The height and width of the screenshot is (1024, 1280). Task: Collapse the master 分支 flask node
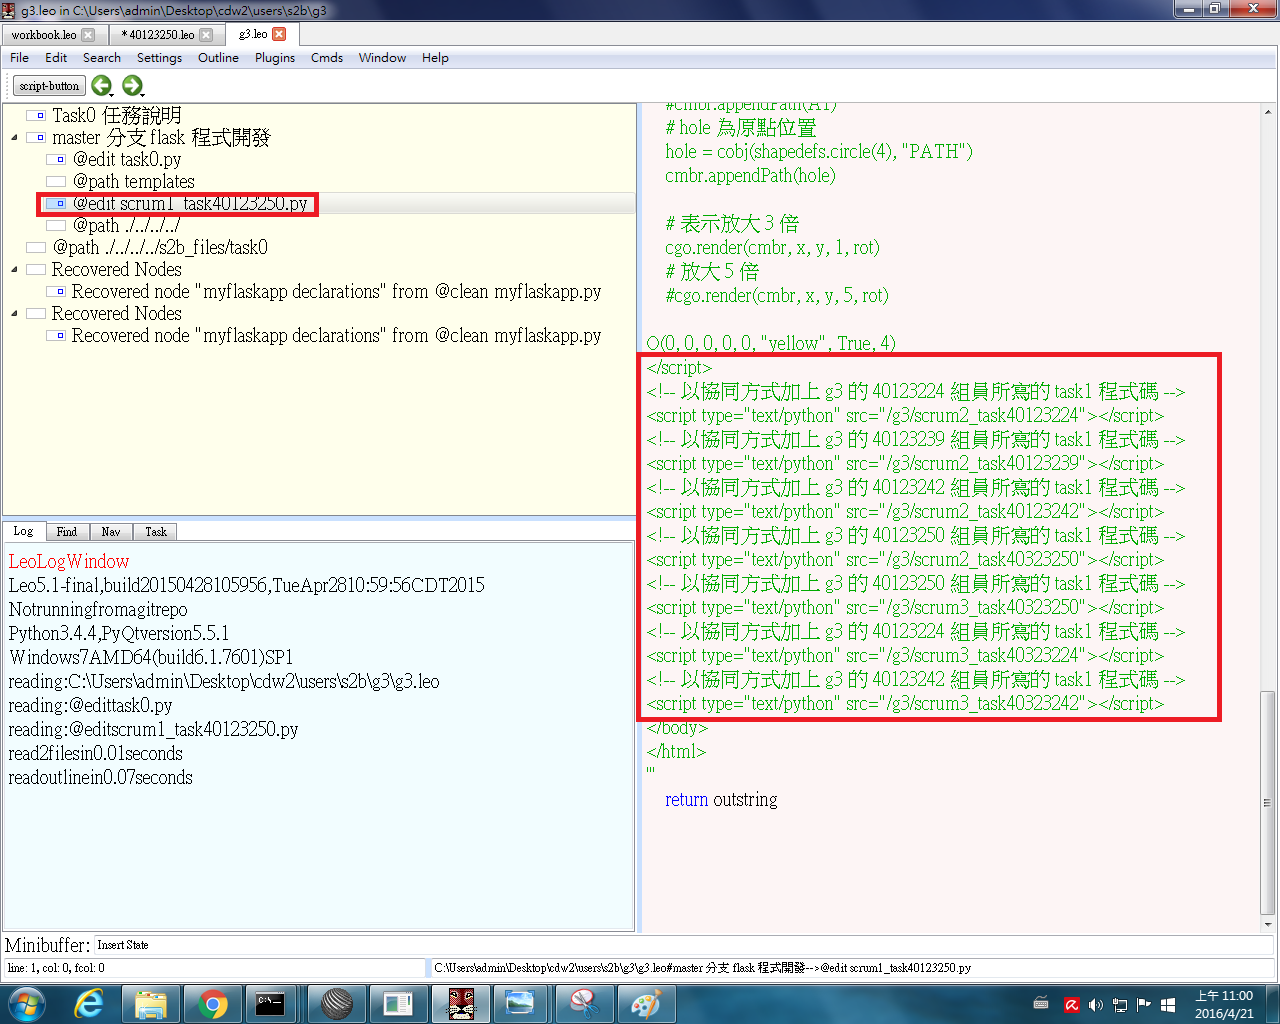pyautogui.click(x=14, y=138)
